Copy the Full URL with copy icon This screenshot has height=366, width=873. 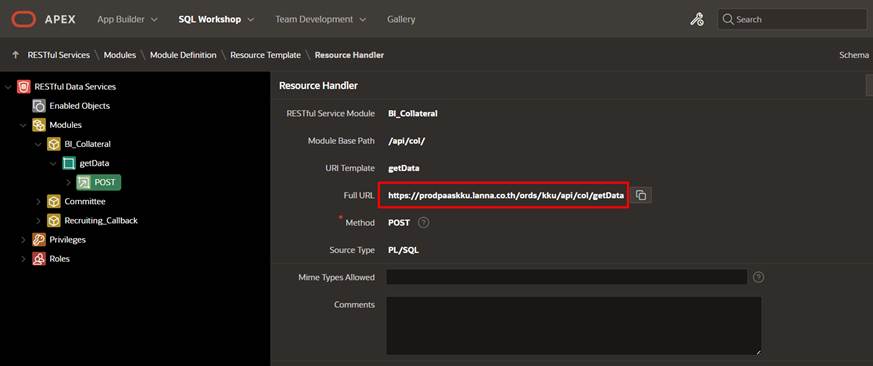(x=641, y=196)
